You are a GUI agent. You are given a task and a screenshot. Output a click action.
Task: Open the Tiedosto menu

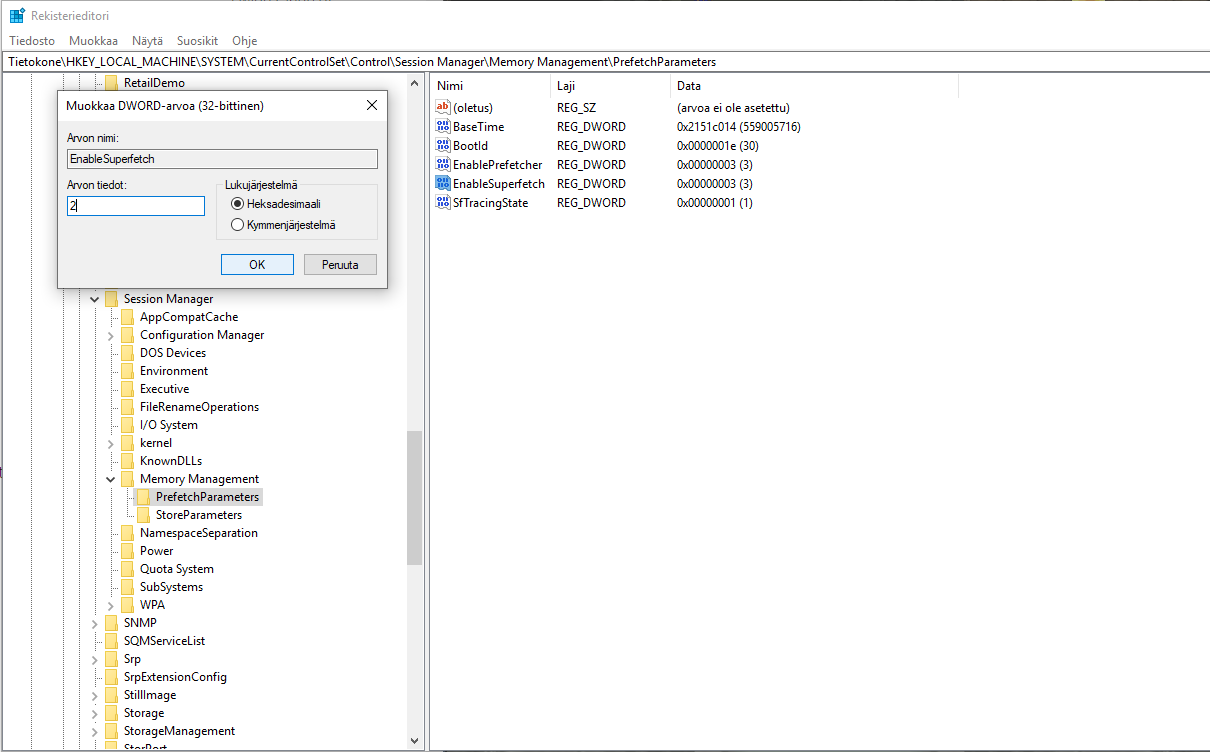(x=32, y=41)
